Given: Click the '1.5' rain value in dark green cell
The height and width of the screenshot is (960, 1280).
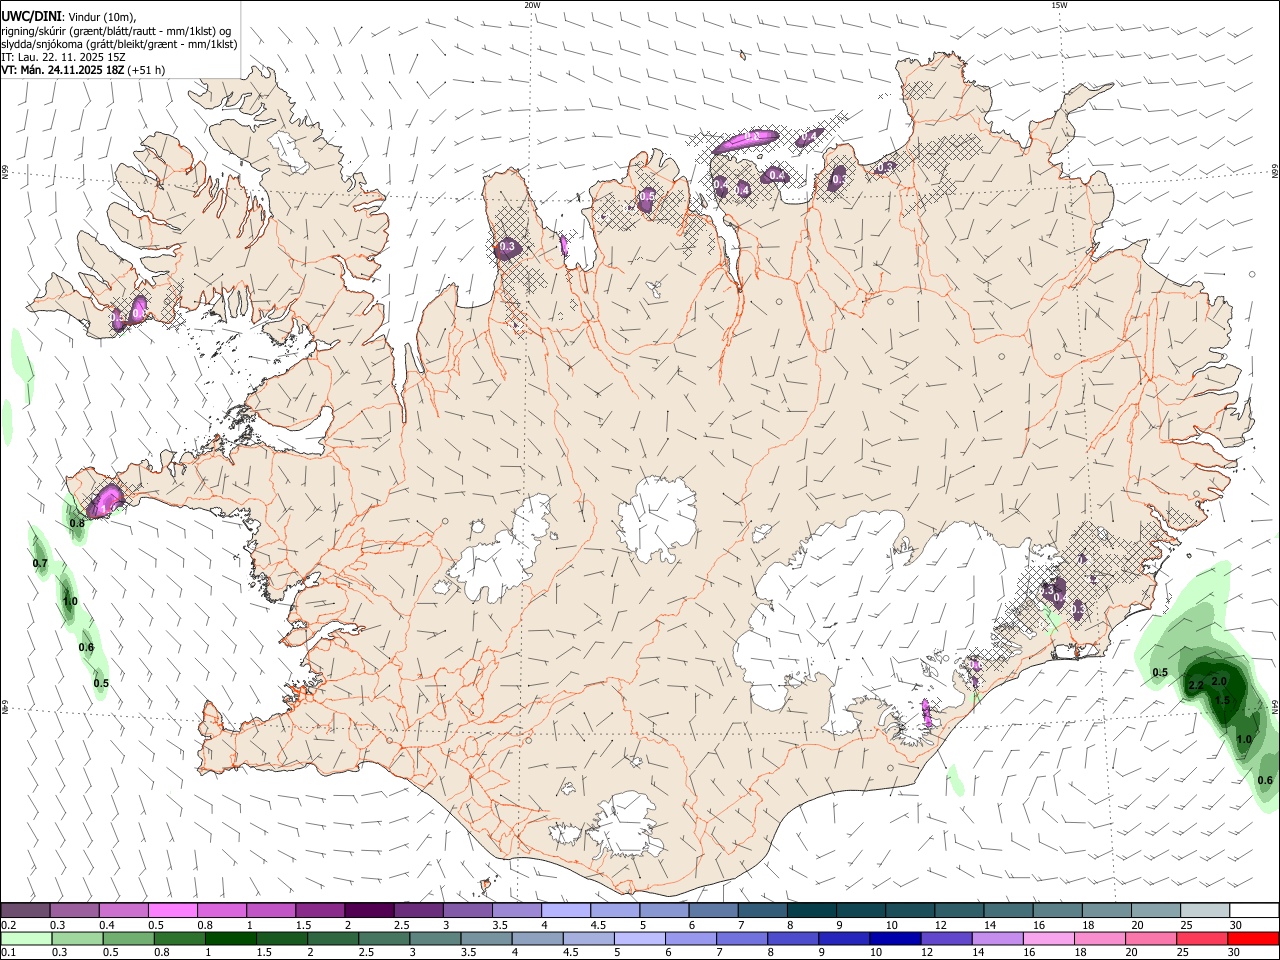Looking at the screenshot, I should coord(1222,700).
